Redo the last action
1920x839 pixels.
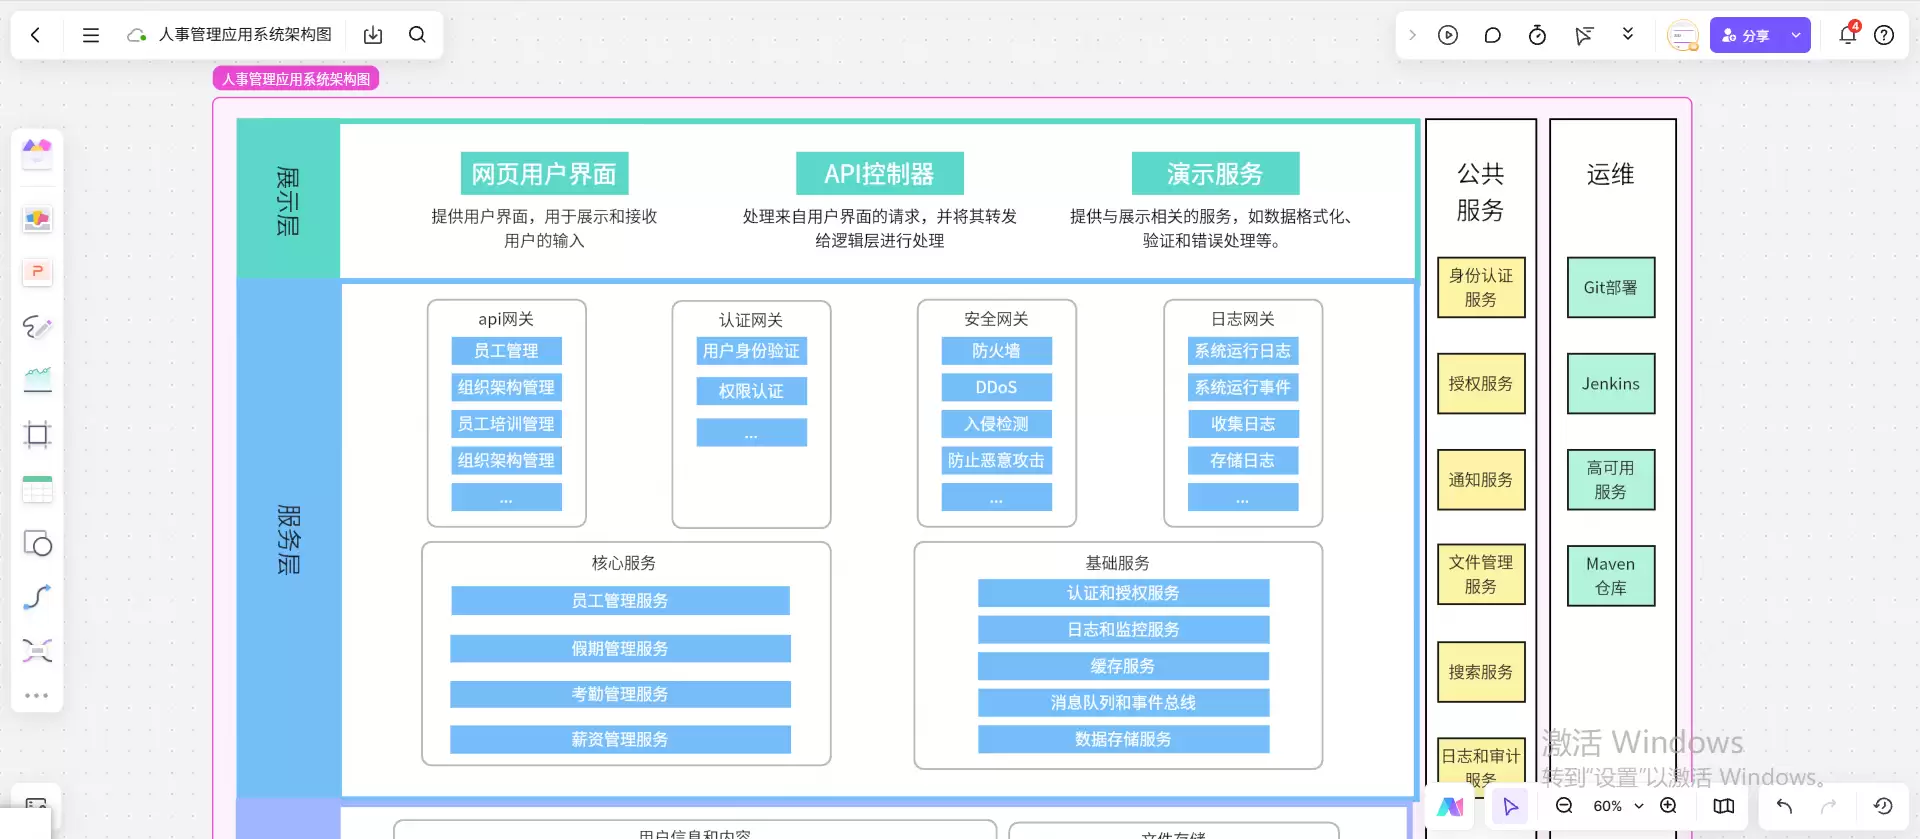(x=1828, y=806)
